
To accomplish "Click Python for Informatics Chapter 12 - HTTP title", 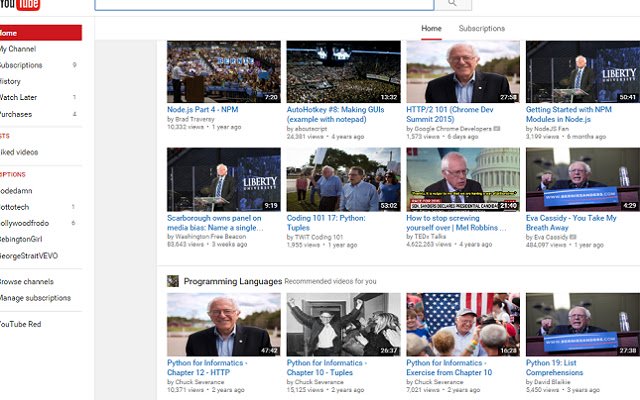I will coord(207,367).
